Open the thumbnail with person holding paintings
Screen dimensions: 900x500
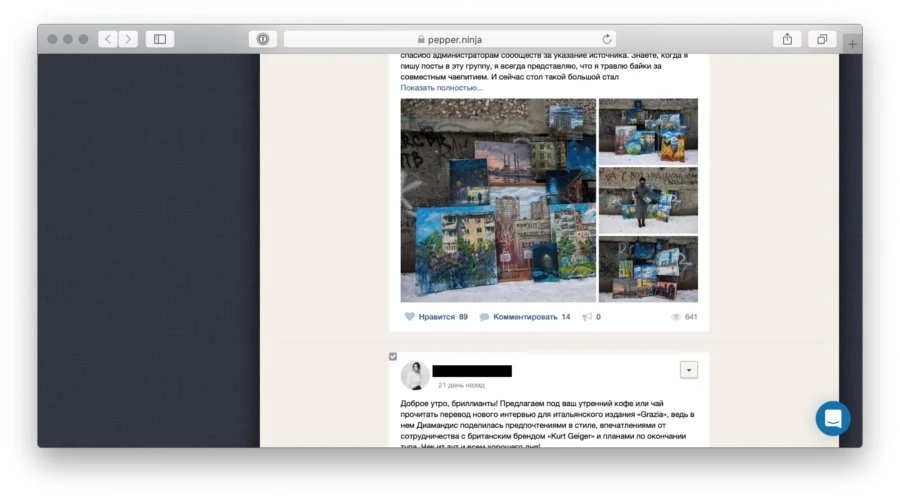click(x=649, y=200)
